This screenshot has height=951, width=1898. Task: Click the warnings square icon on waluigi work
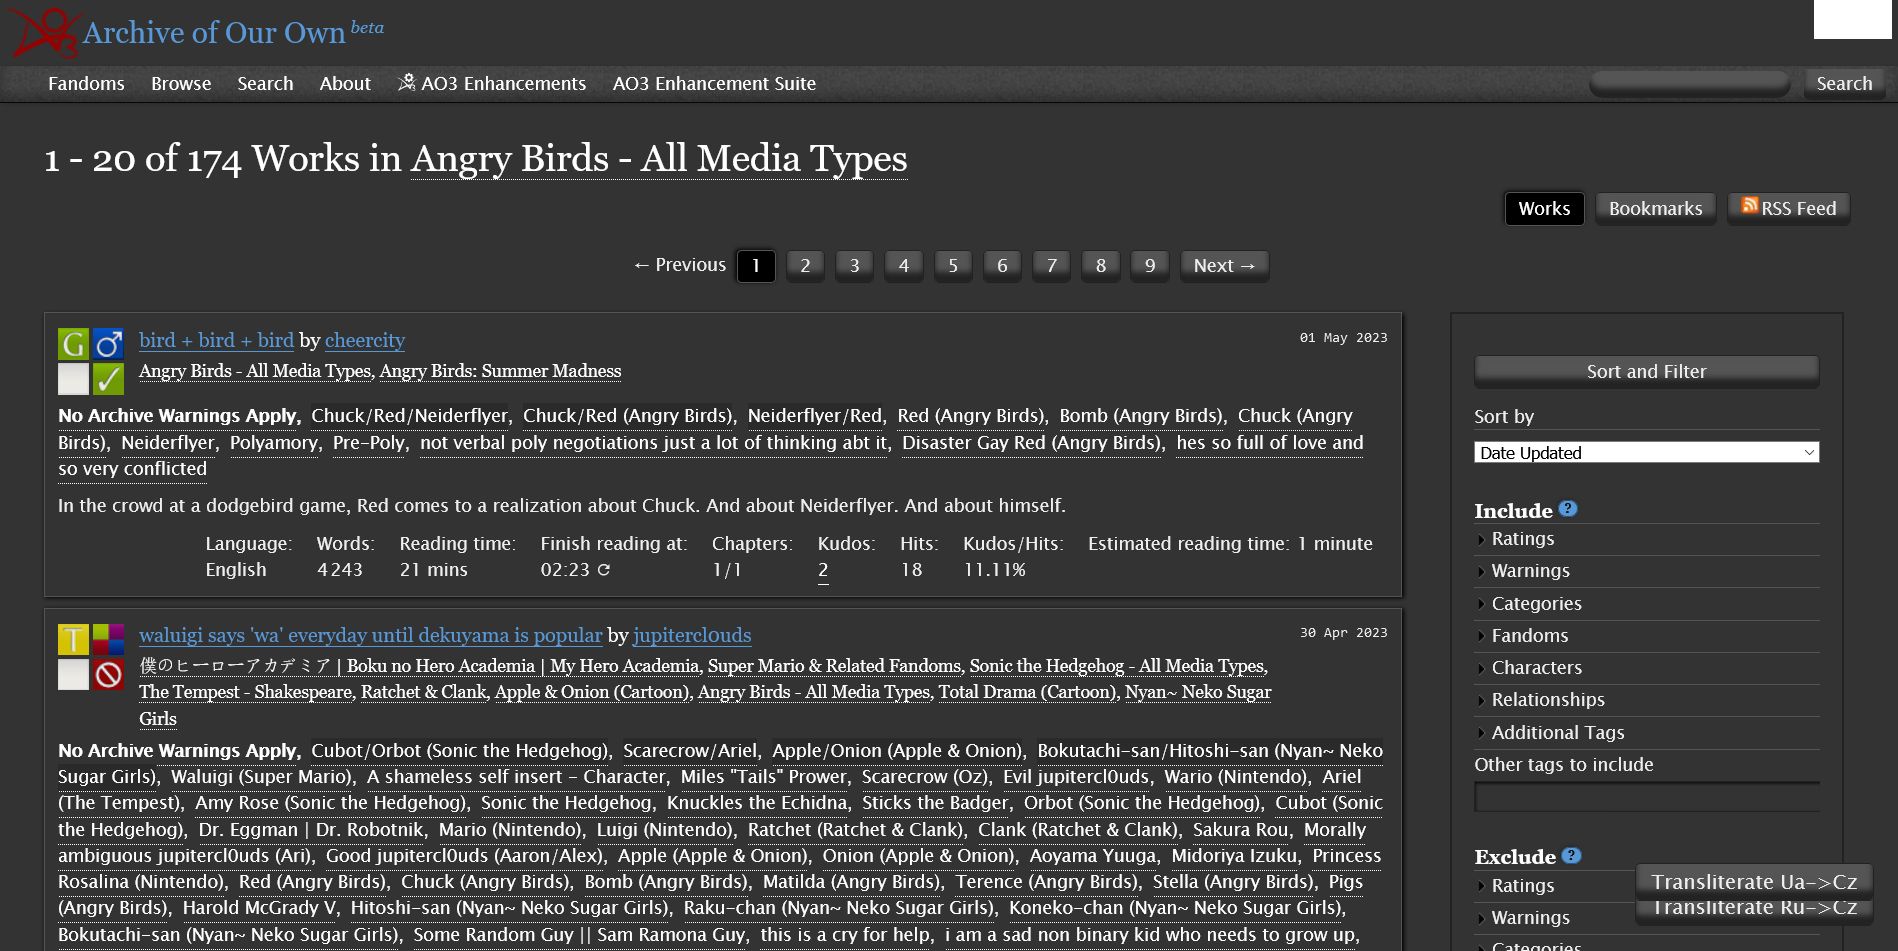[73, 674]
